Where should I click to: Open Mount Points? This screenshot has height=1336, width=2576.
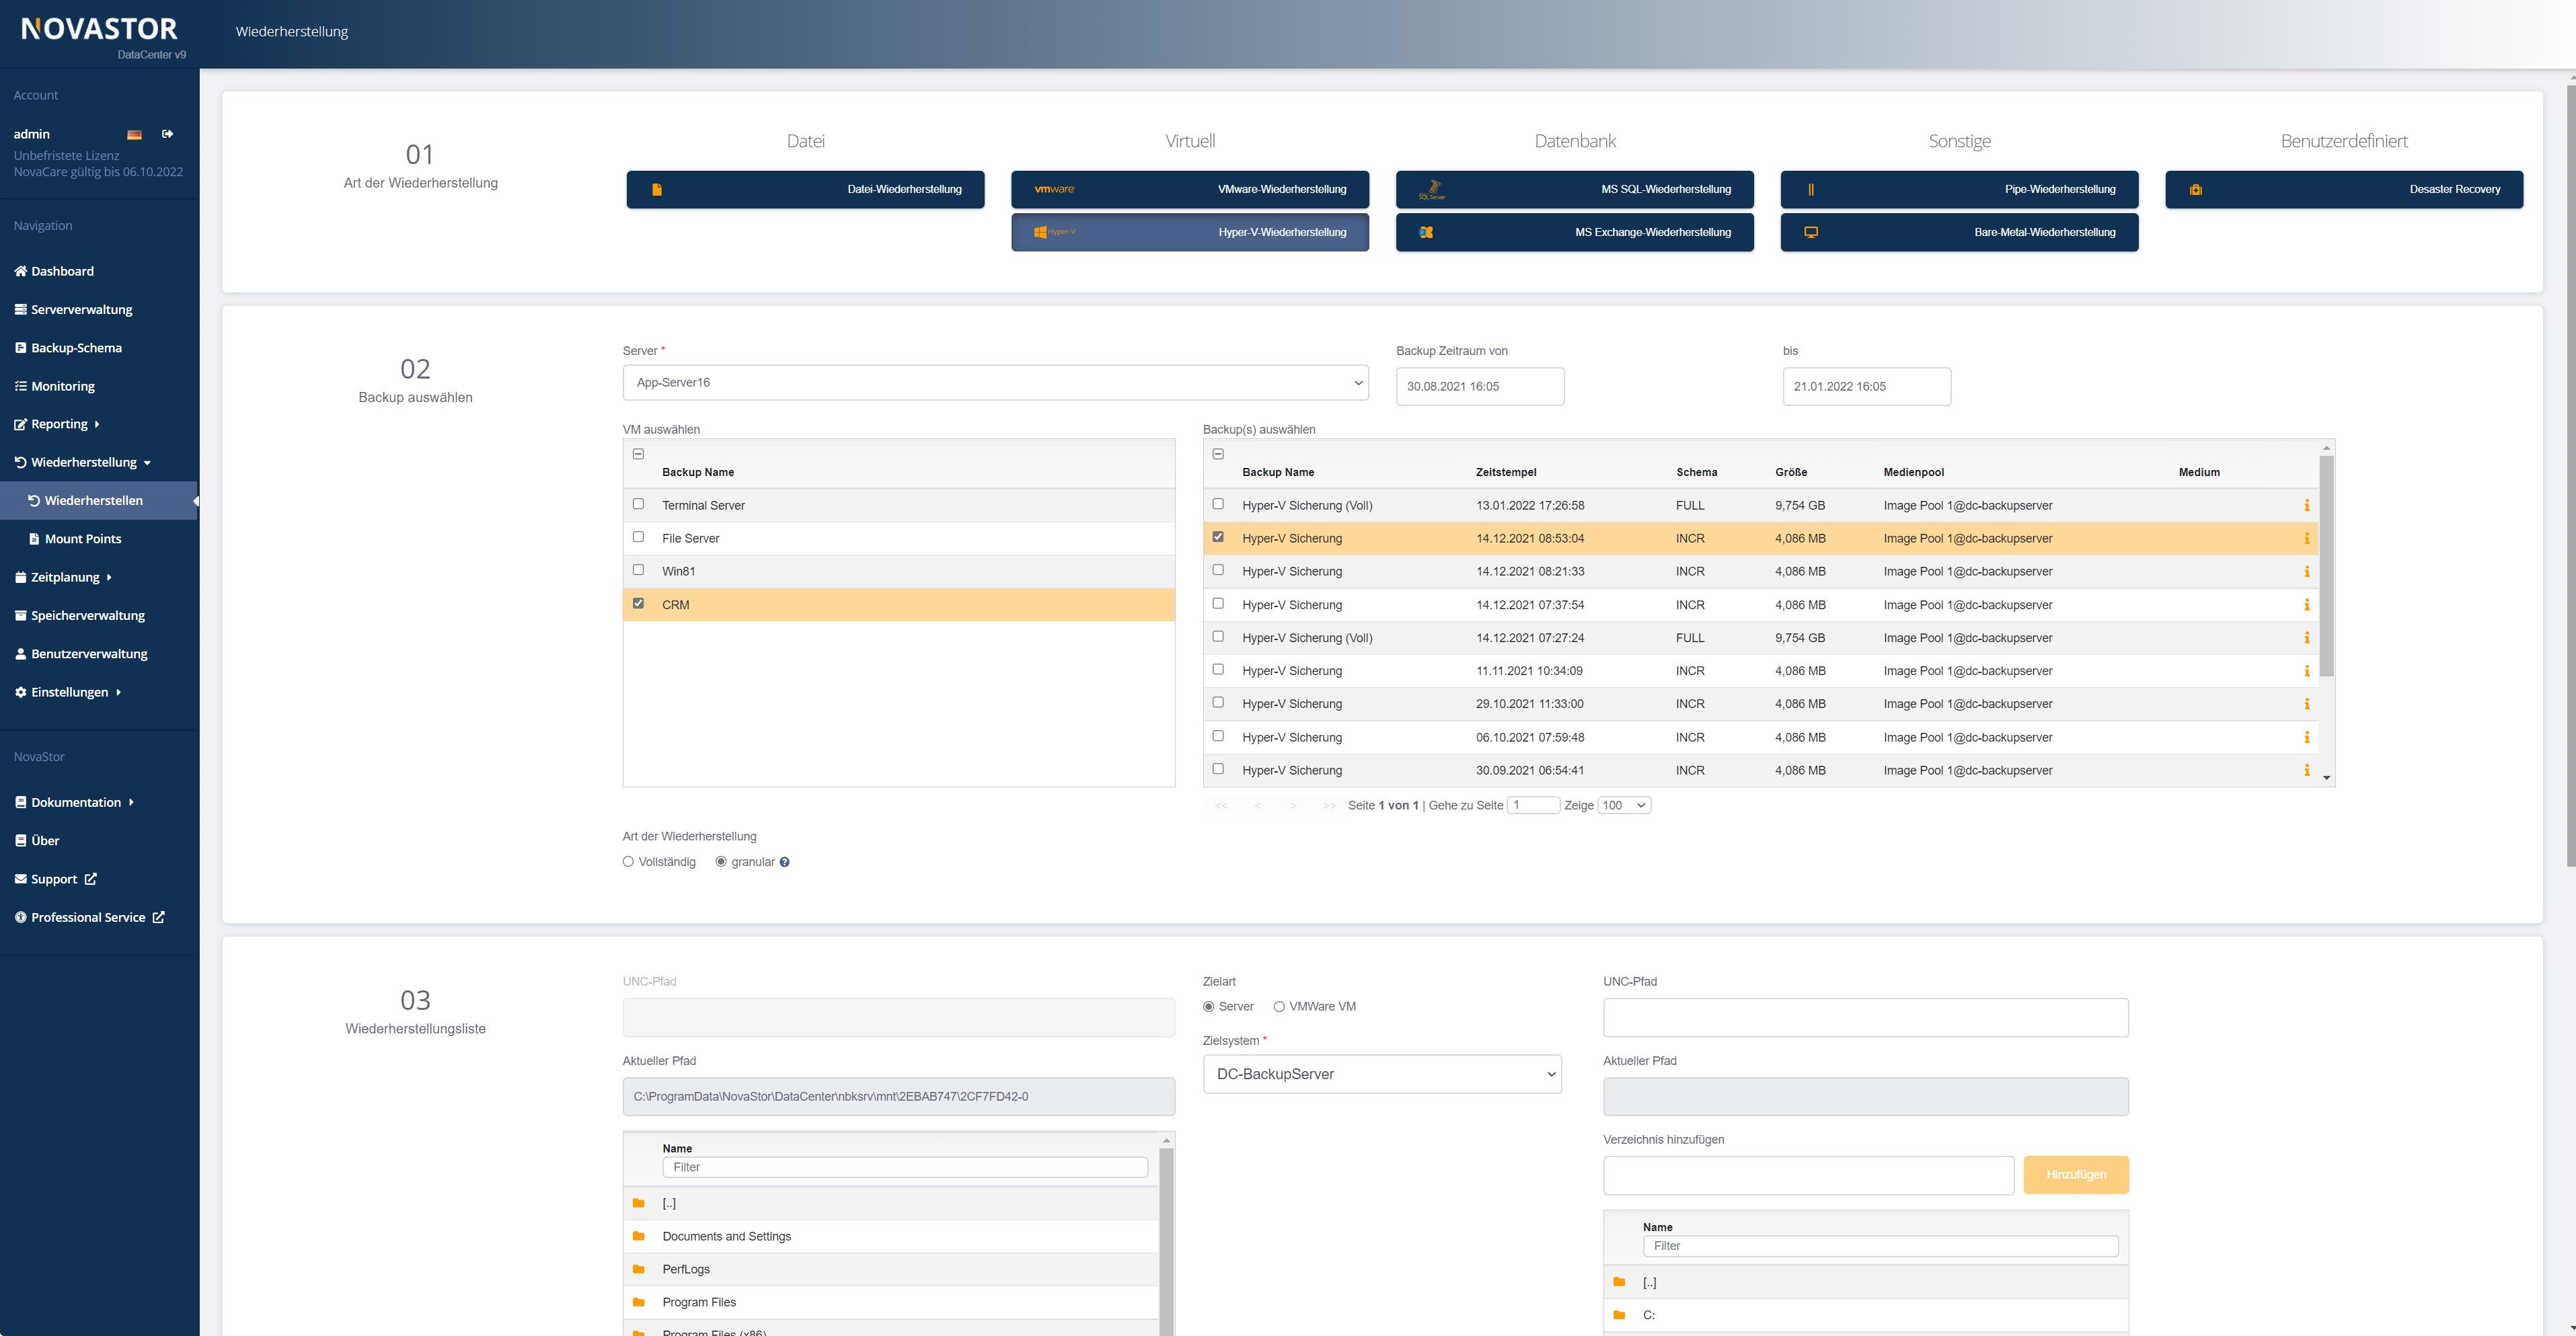pos(75,539)
